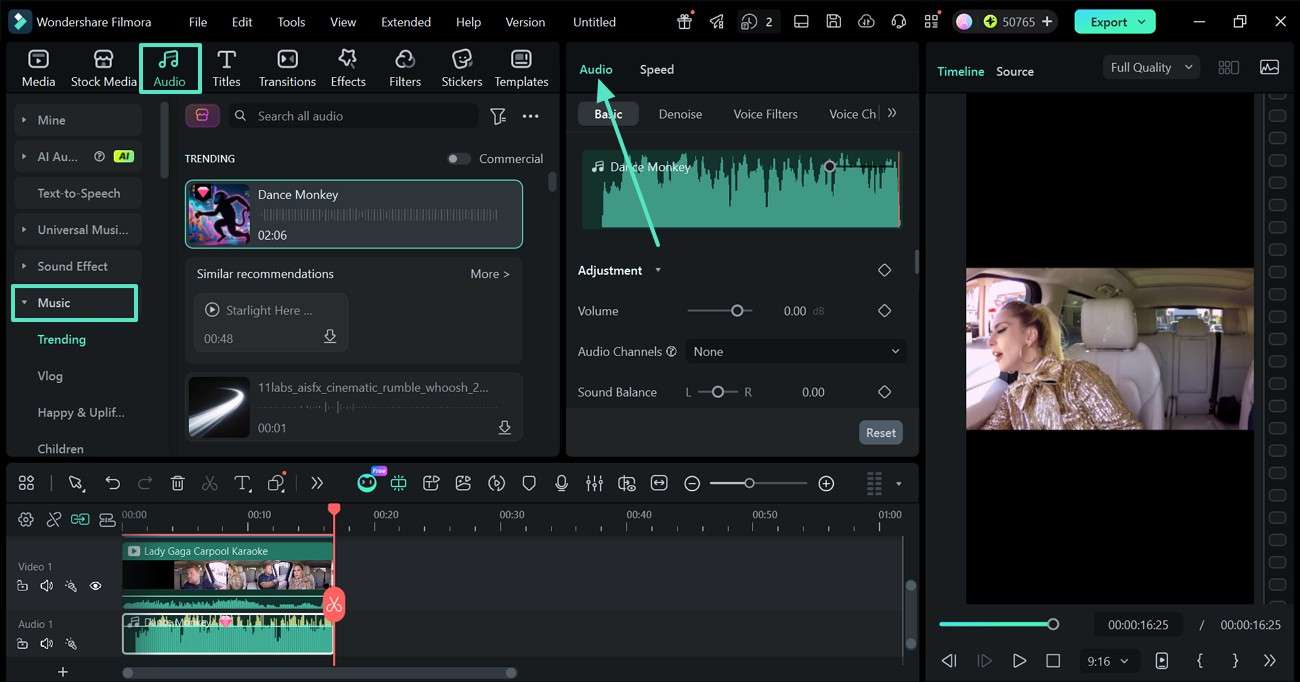The image size is (1300, 682).
Task: Mute the Audio 1 track
Action: [x=46, y=644]
